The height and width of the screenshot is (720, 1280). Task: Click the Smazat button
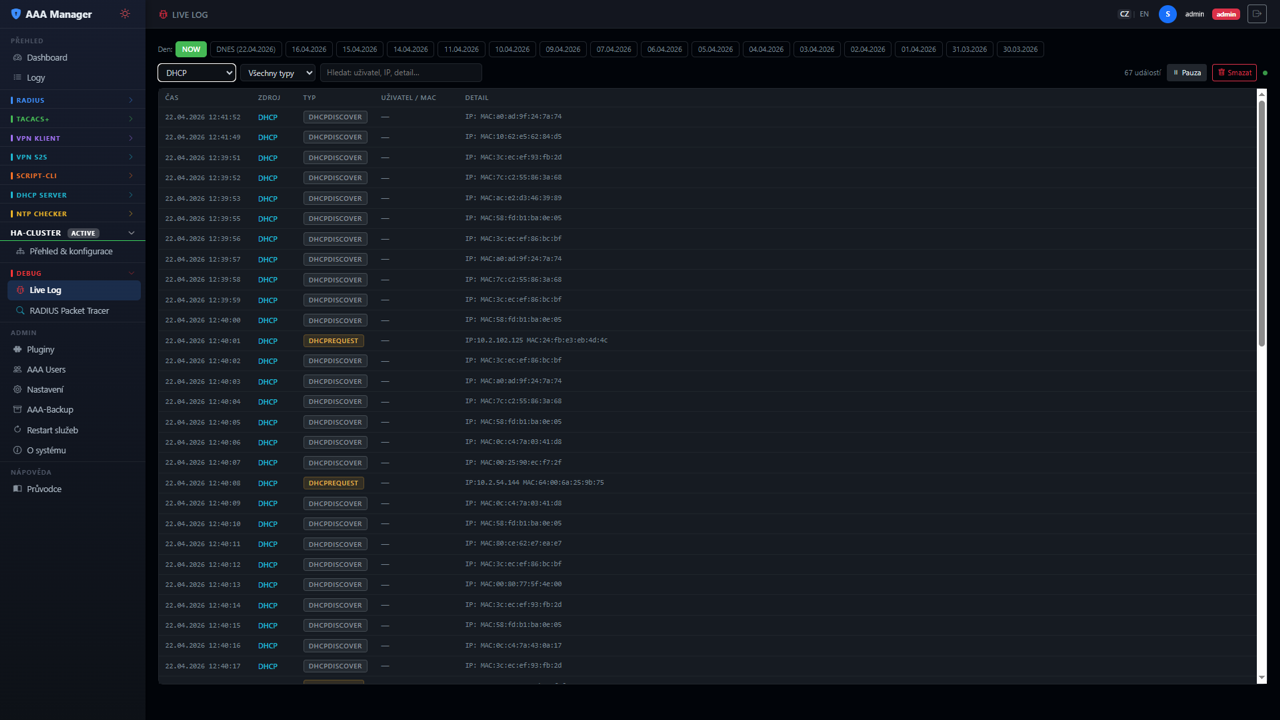pos(1234,73)
